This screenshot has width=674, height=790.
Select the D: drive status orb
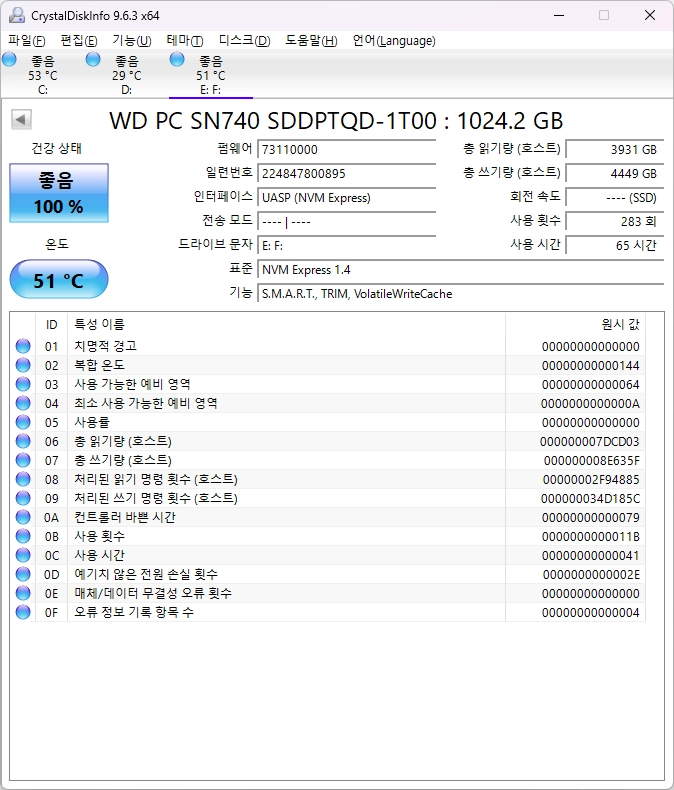coord(93,59)
